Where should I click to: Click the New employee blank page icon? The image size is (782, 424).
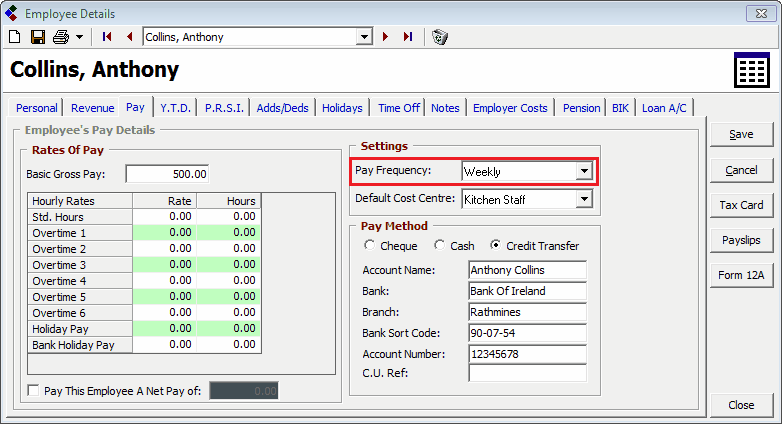point(14,37)
